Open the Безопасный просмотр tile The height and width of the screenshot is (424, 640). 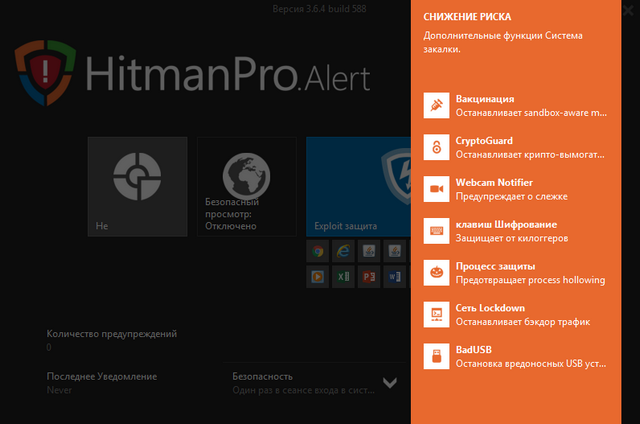point(246,187)
